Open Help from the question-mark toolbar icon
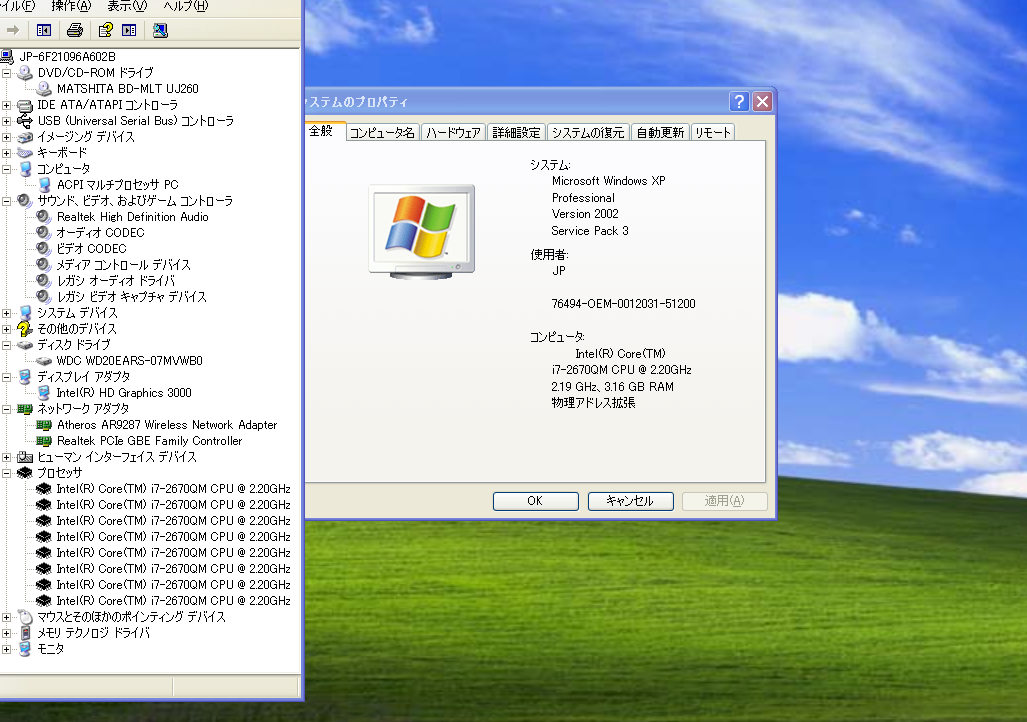This screenshot has width=1027, height=722. 105,30
